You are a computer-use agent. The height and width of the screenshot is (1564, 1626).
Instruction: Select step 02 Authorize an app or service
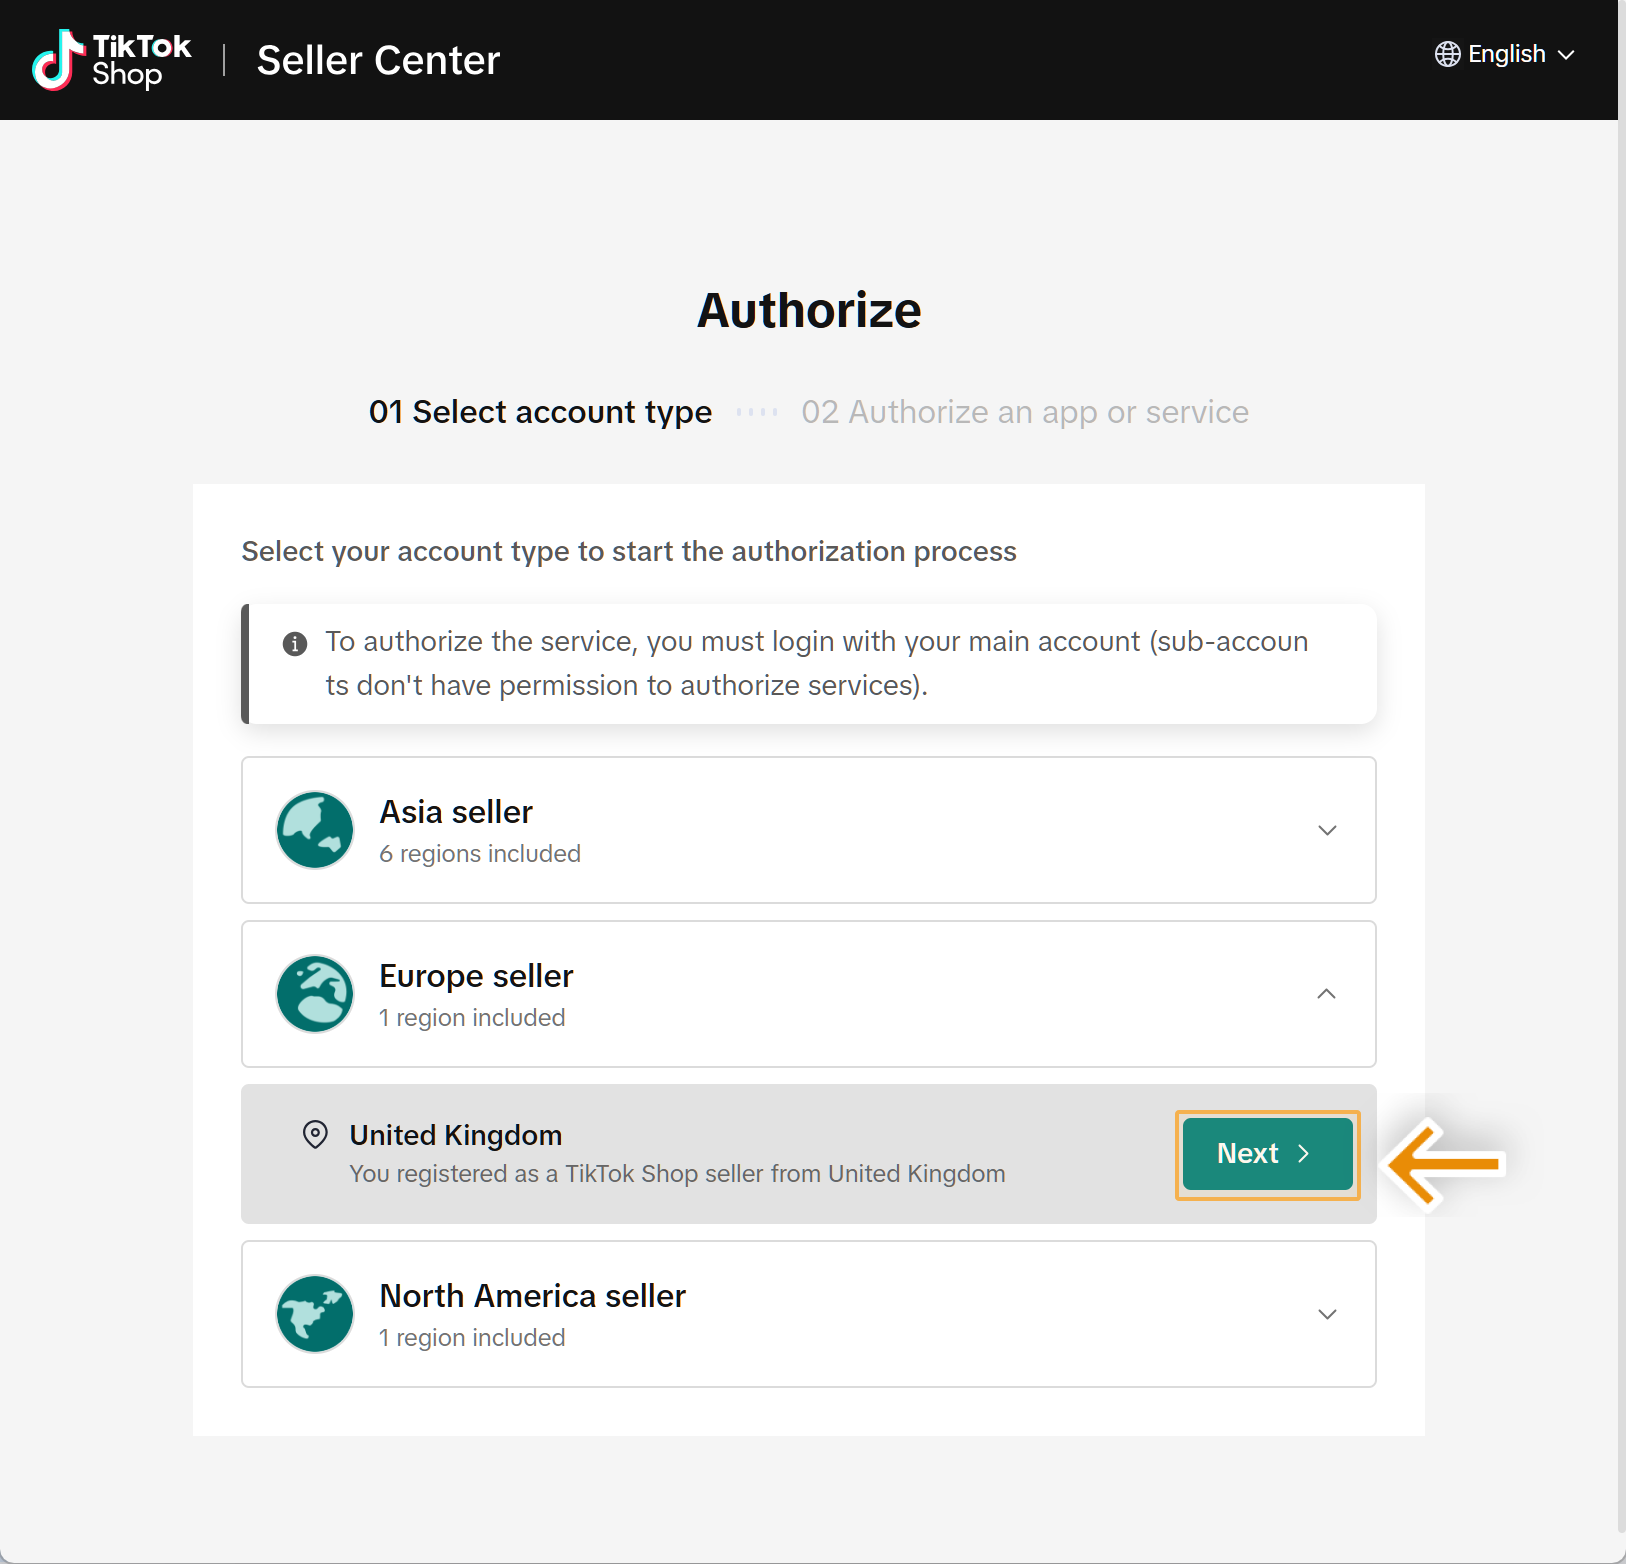click(1025, 412)
